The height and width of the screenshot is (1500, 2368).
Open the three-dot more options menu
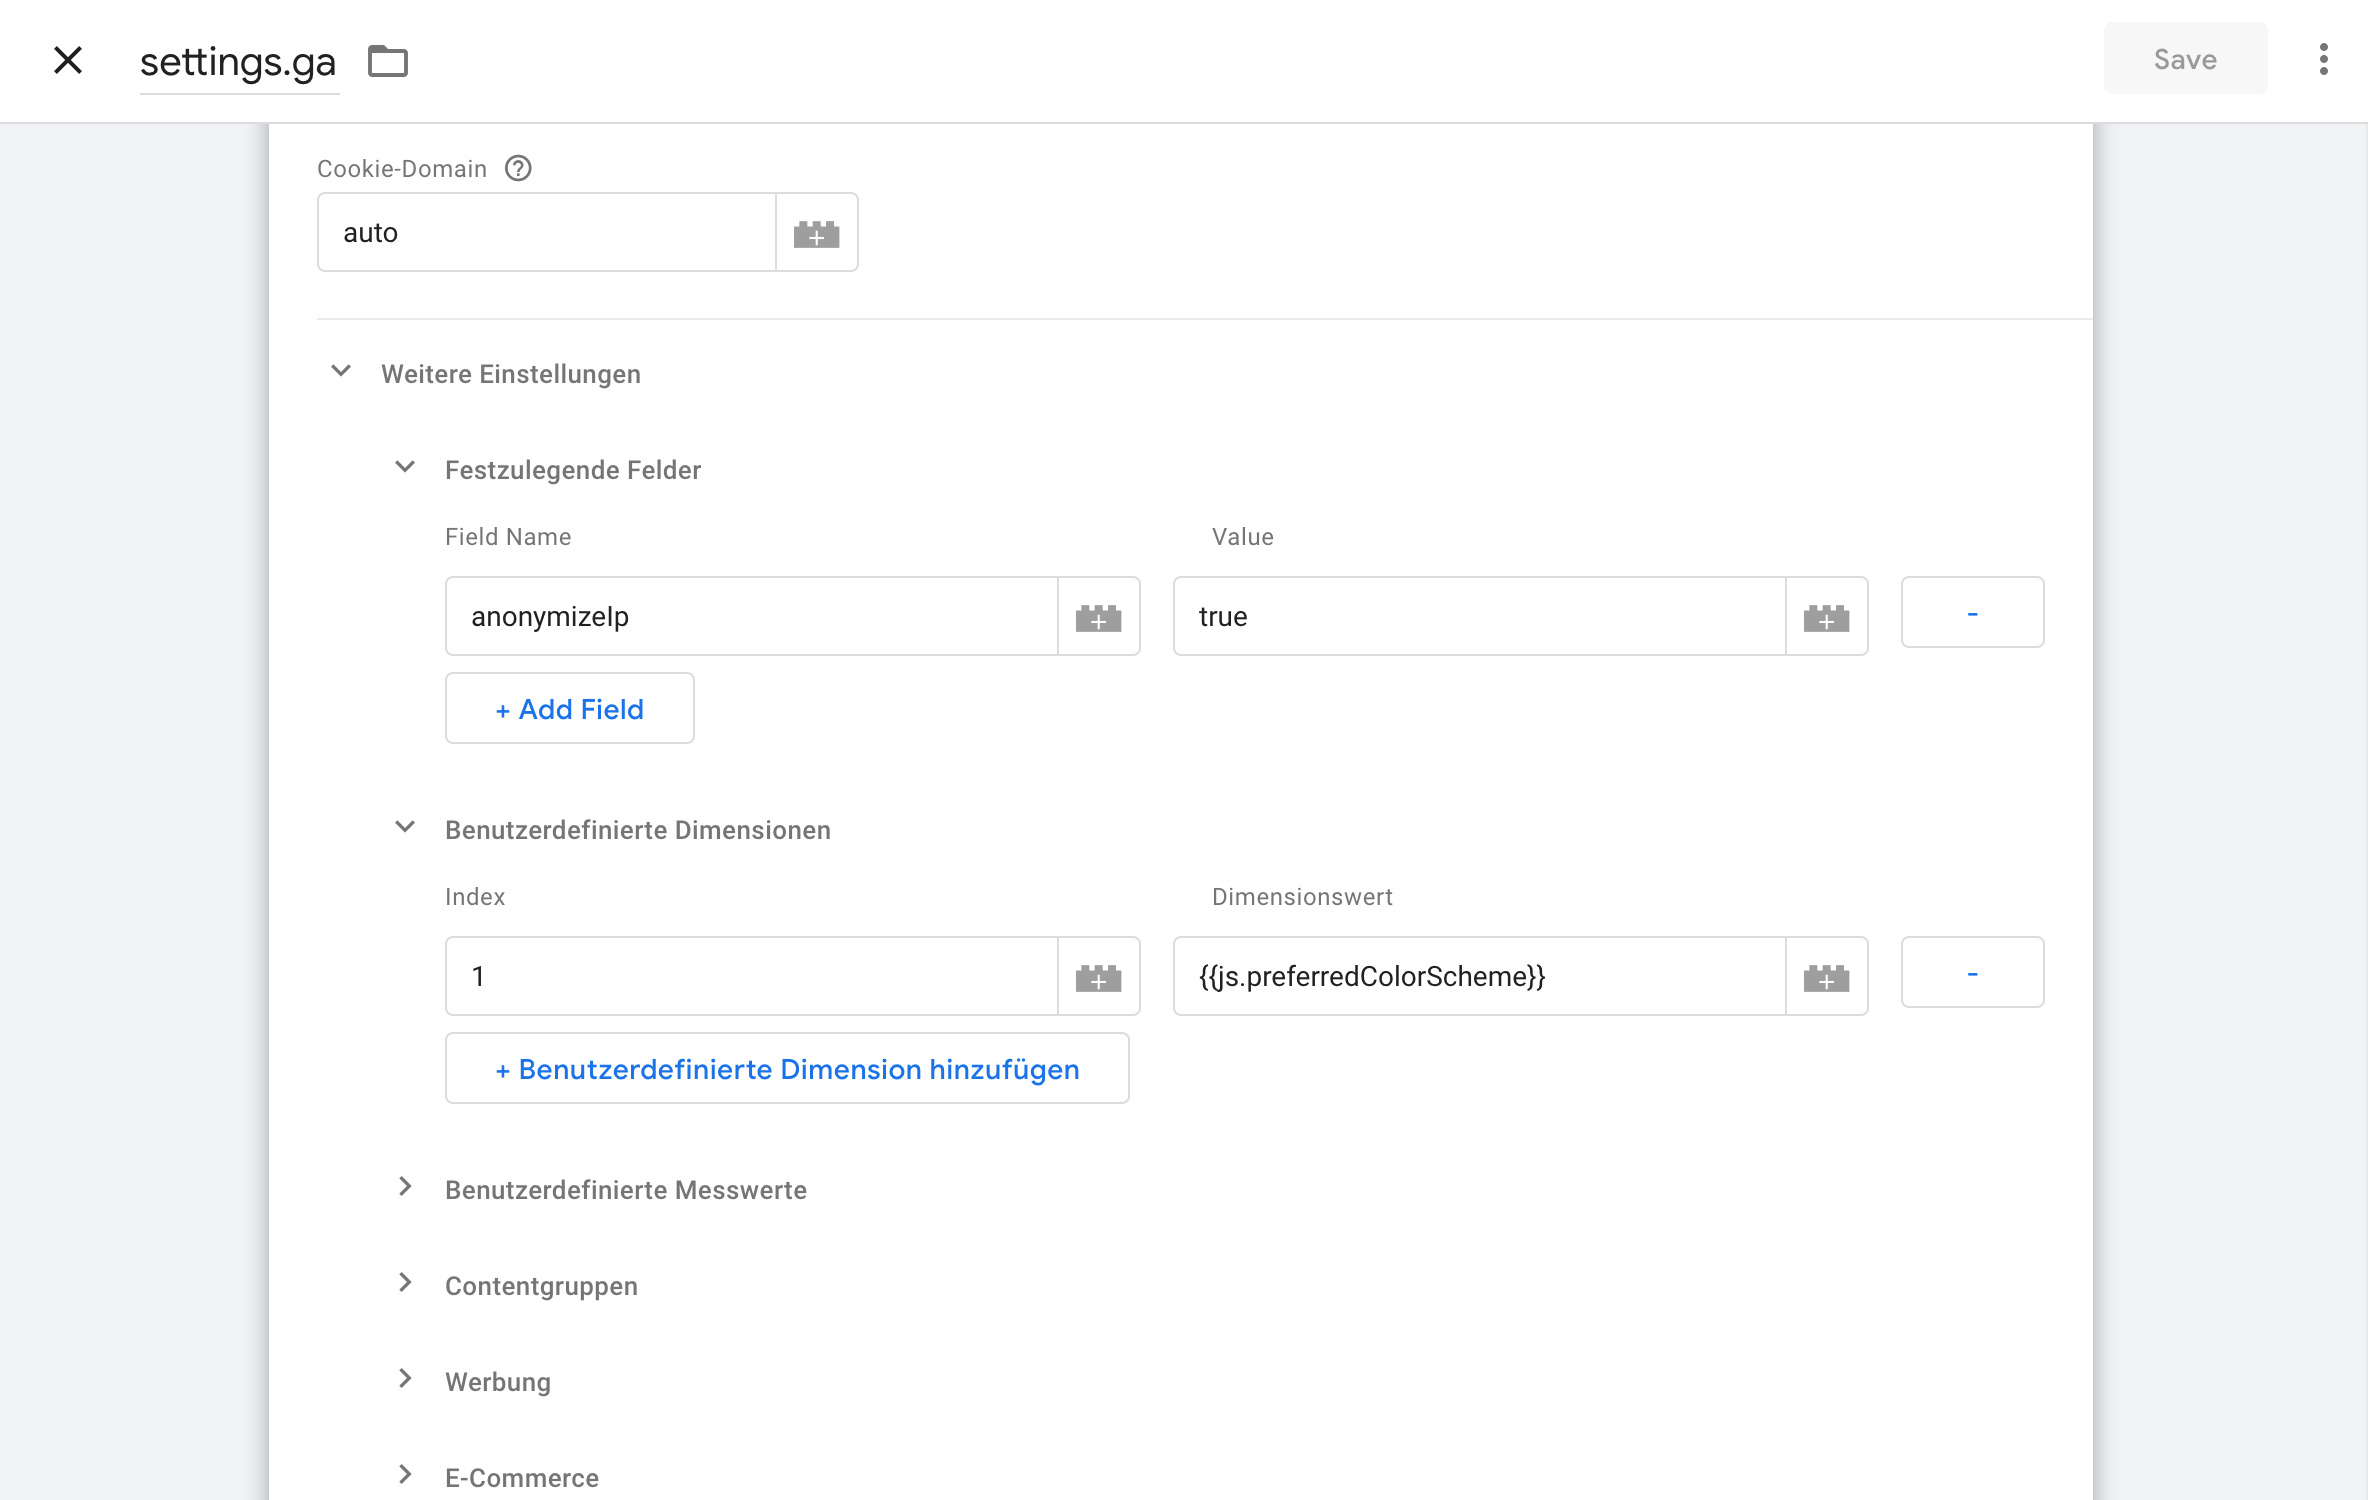click(x=2323, y=59)
